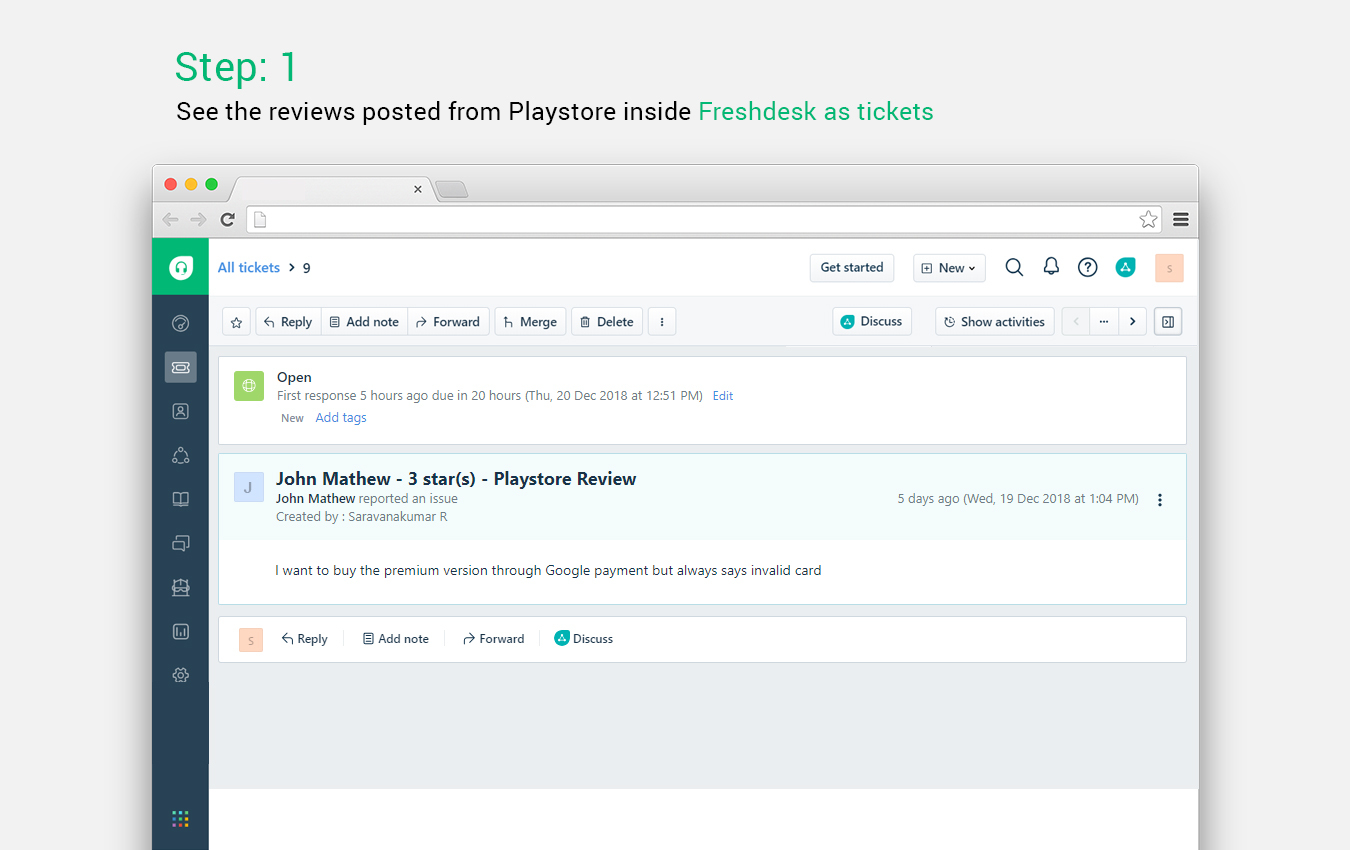
Task: Open the Contacts sidebar icon
Action: 180,411
